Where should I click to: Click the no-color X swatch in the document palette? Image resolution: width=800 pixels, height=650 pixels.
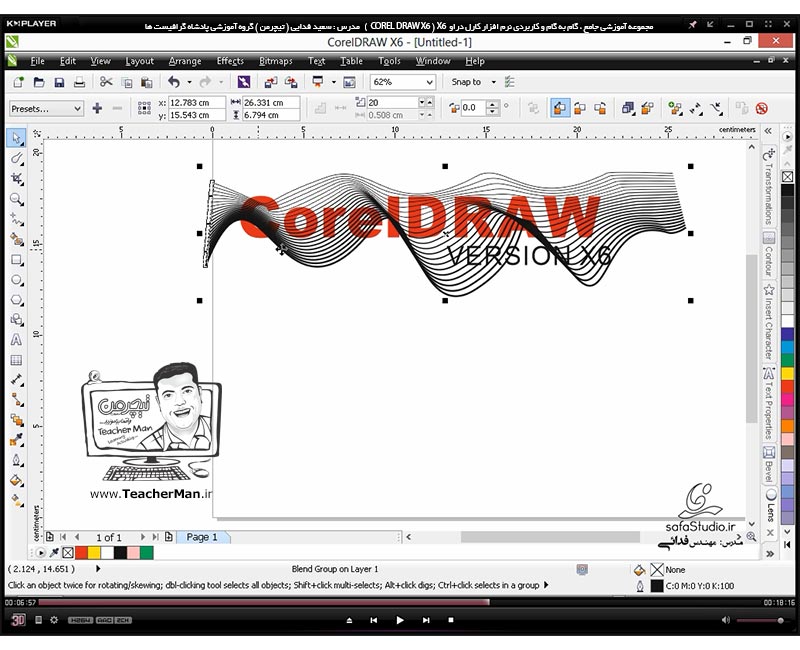68,553
